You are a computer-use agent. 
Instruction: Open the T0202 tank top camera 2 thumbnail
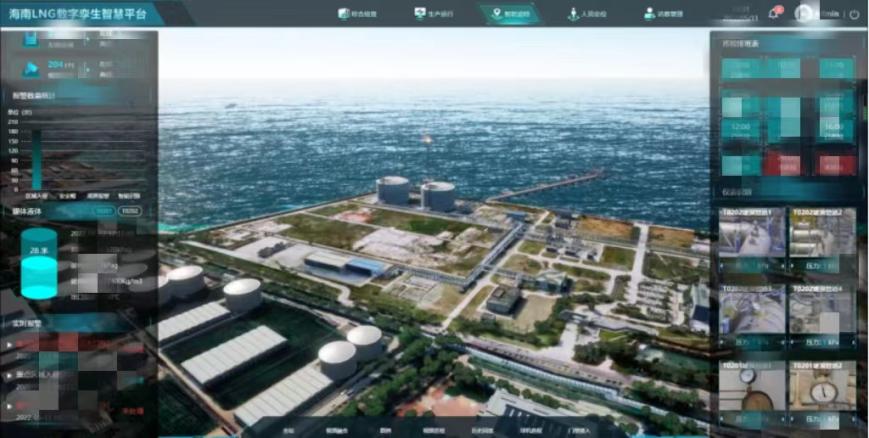(822, 233)
